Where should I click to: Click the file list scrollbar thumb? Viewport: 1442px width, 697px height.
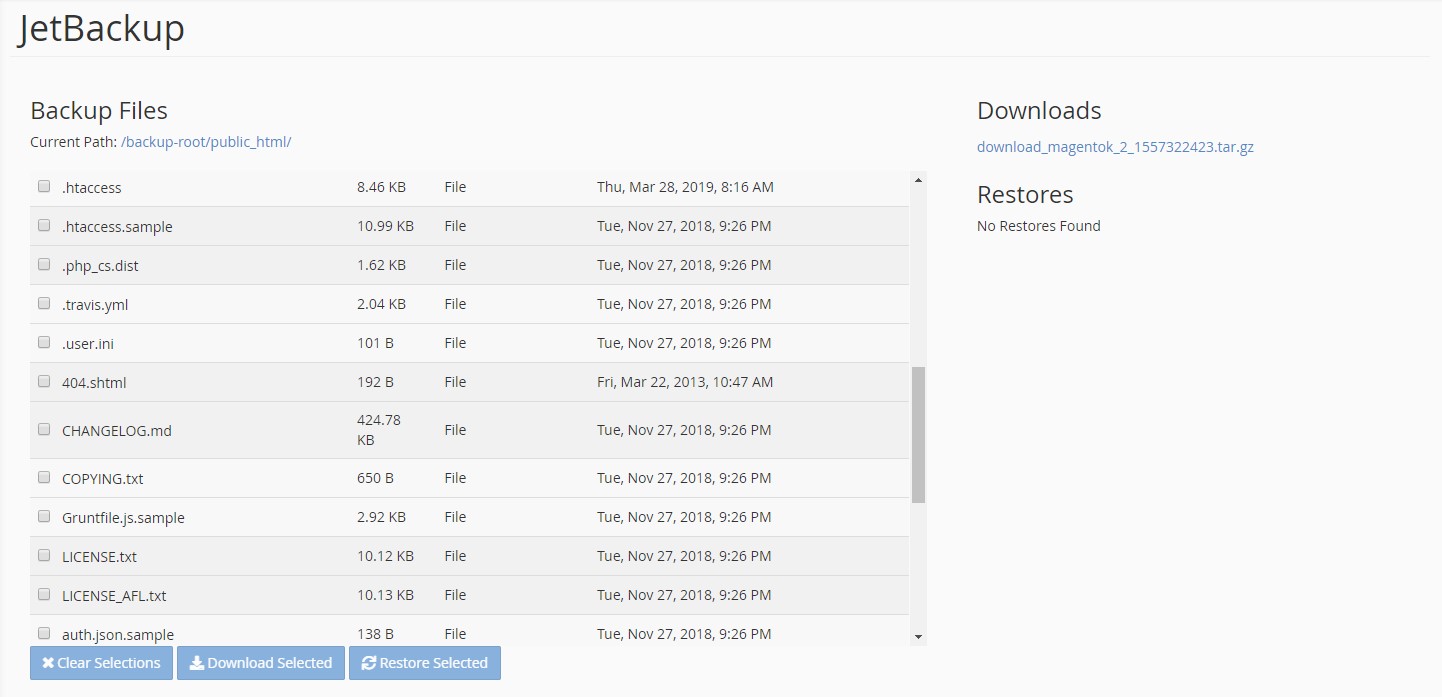[918, 434]
